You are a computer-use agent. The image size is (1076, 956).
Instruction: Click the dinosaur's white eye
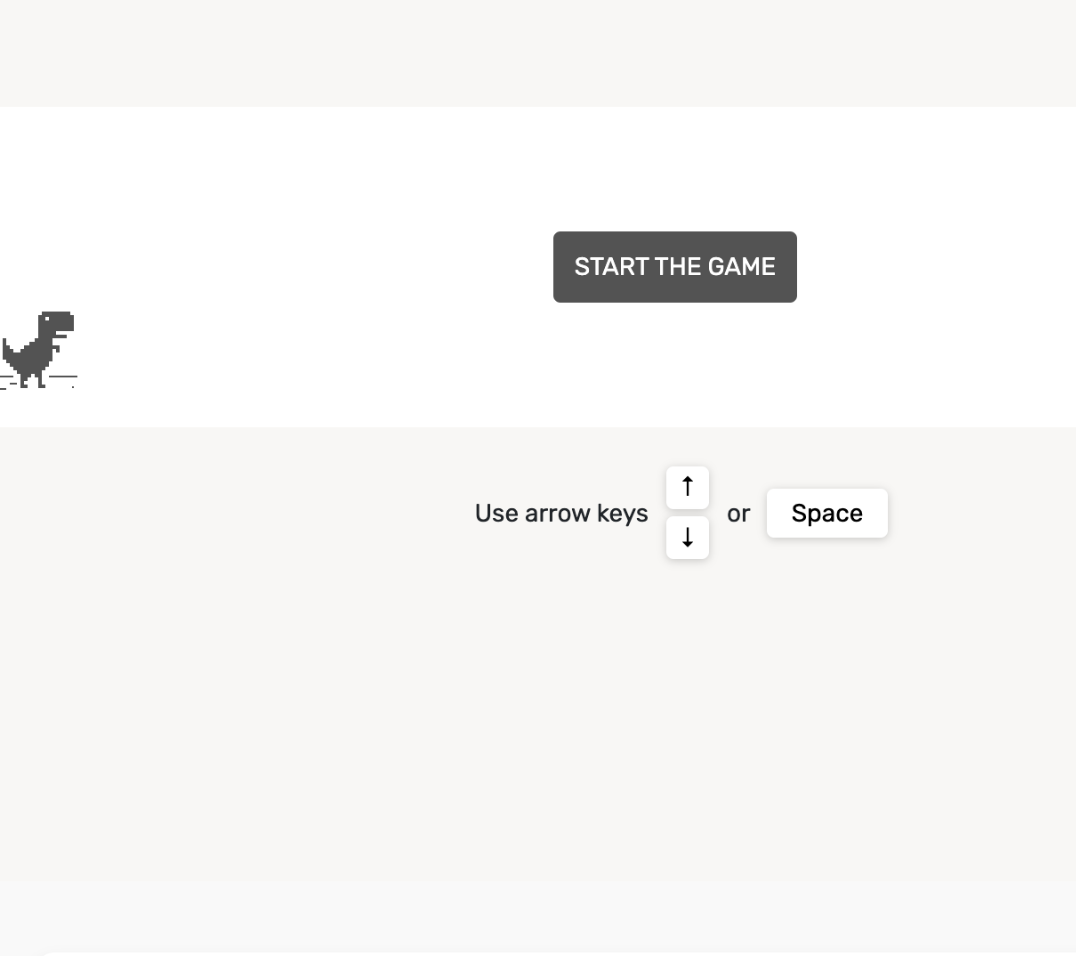47,320
